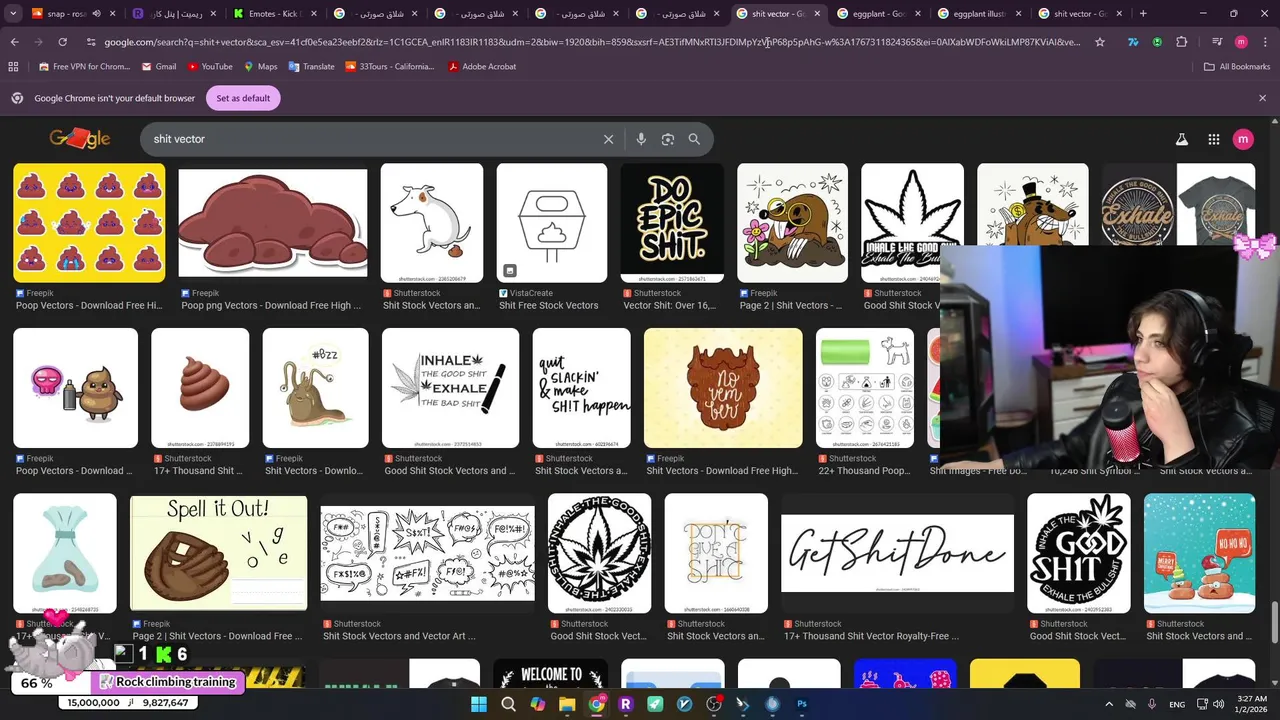1280x720 pixels.
Task: Open the Gmail bookmark
Action: point(157,66)
